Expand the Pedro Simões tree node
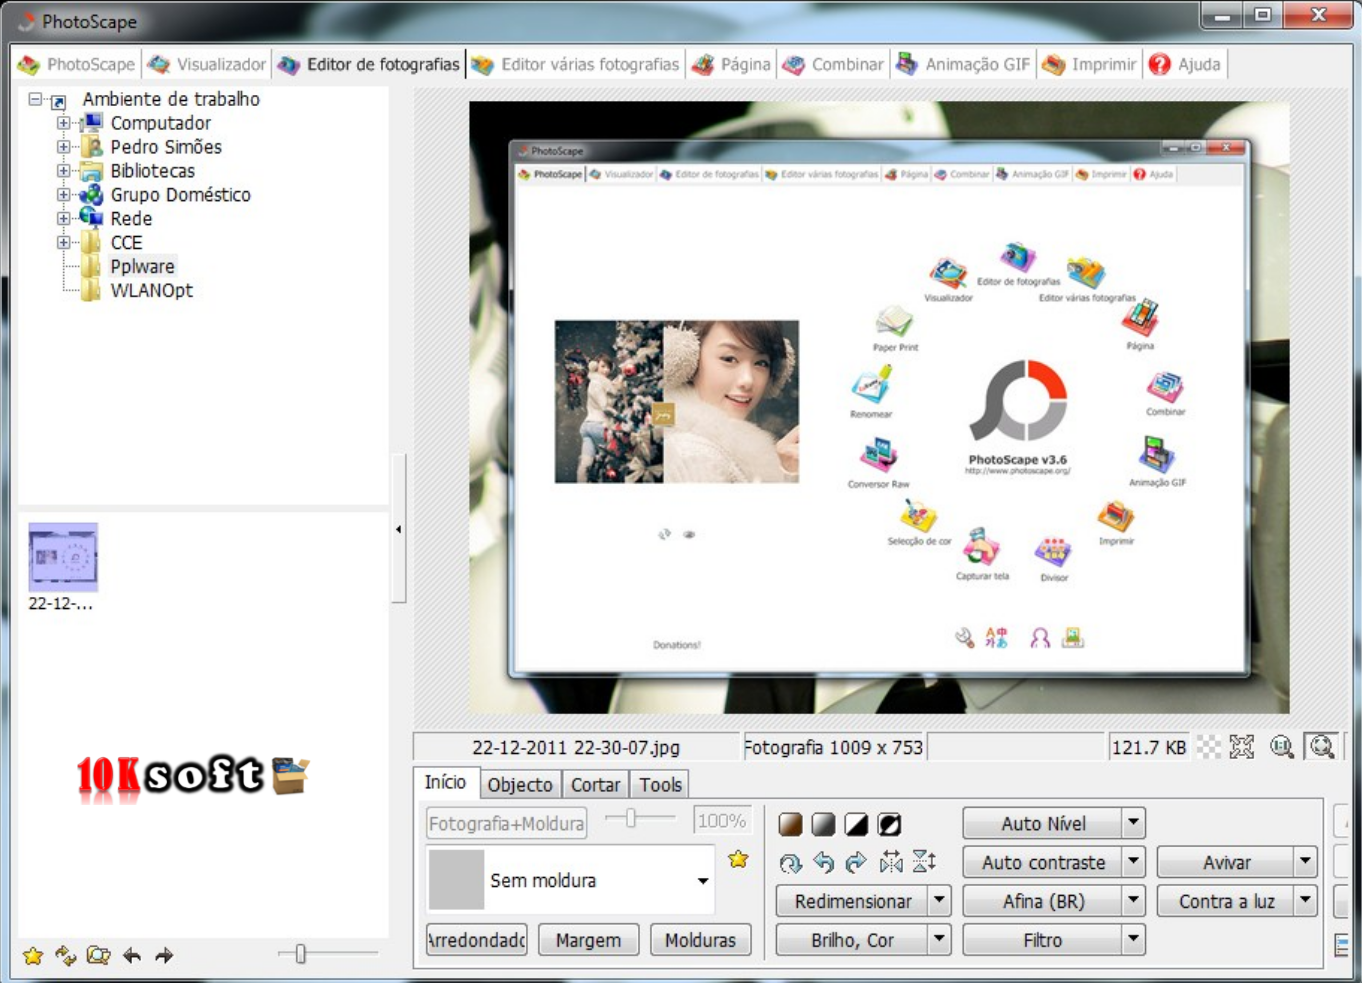Screen dimensions: 1362x983 coord(64,147)
